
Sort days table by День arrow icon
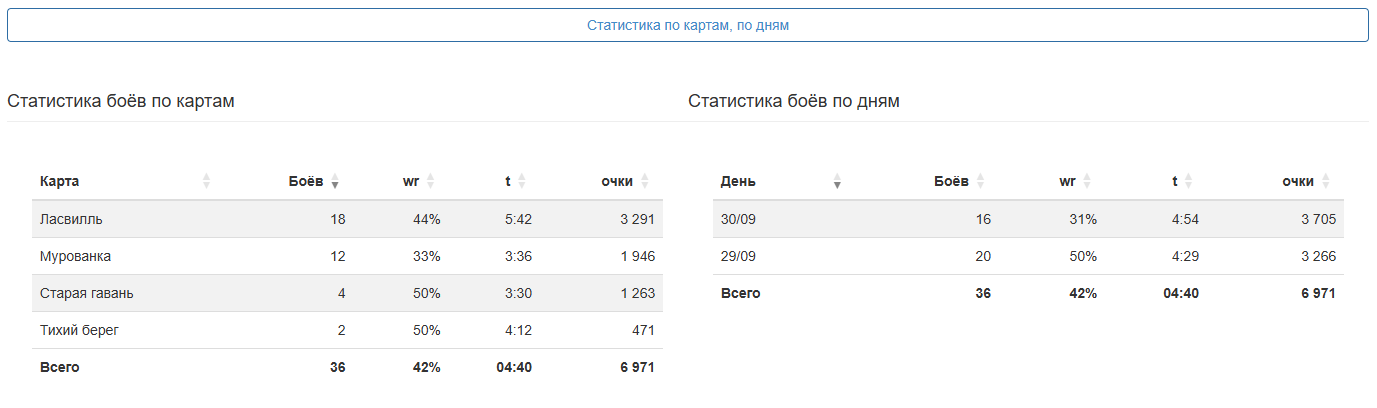(837, 181)
